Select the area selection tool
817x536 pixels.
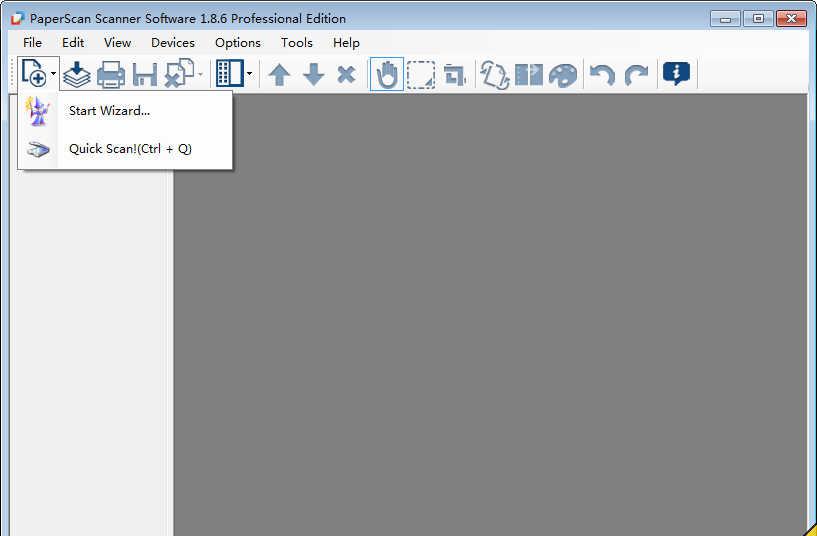click(x=420, y=75)
